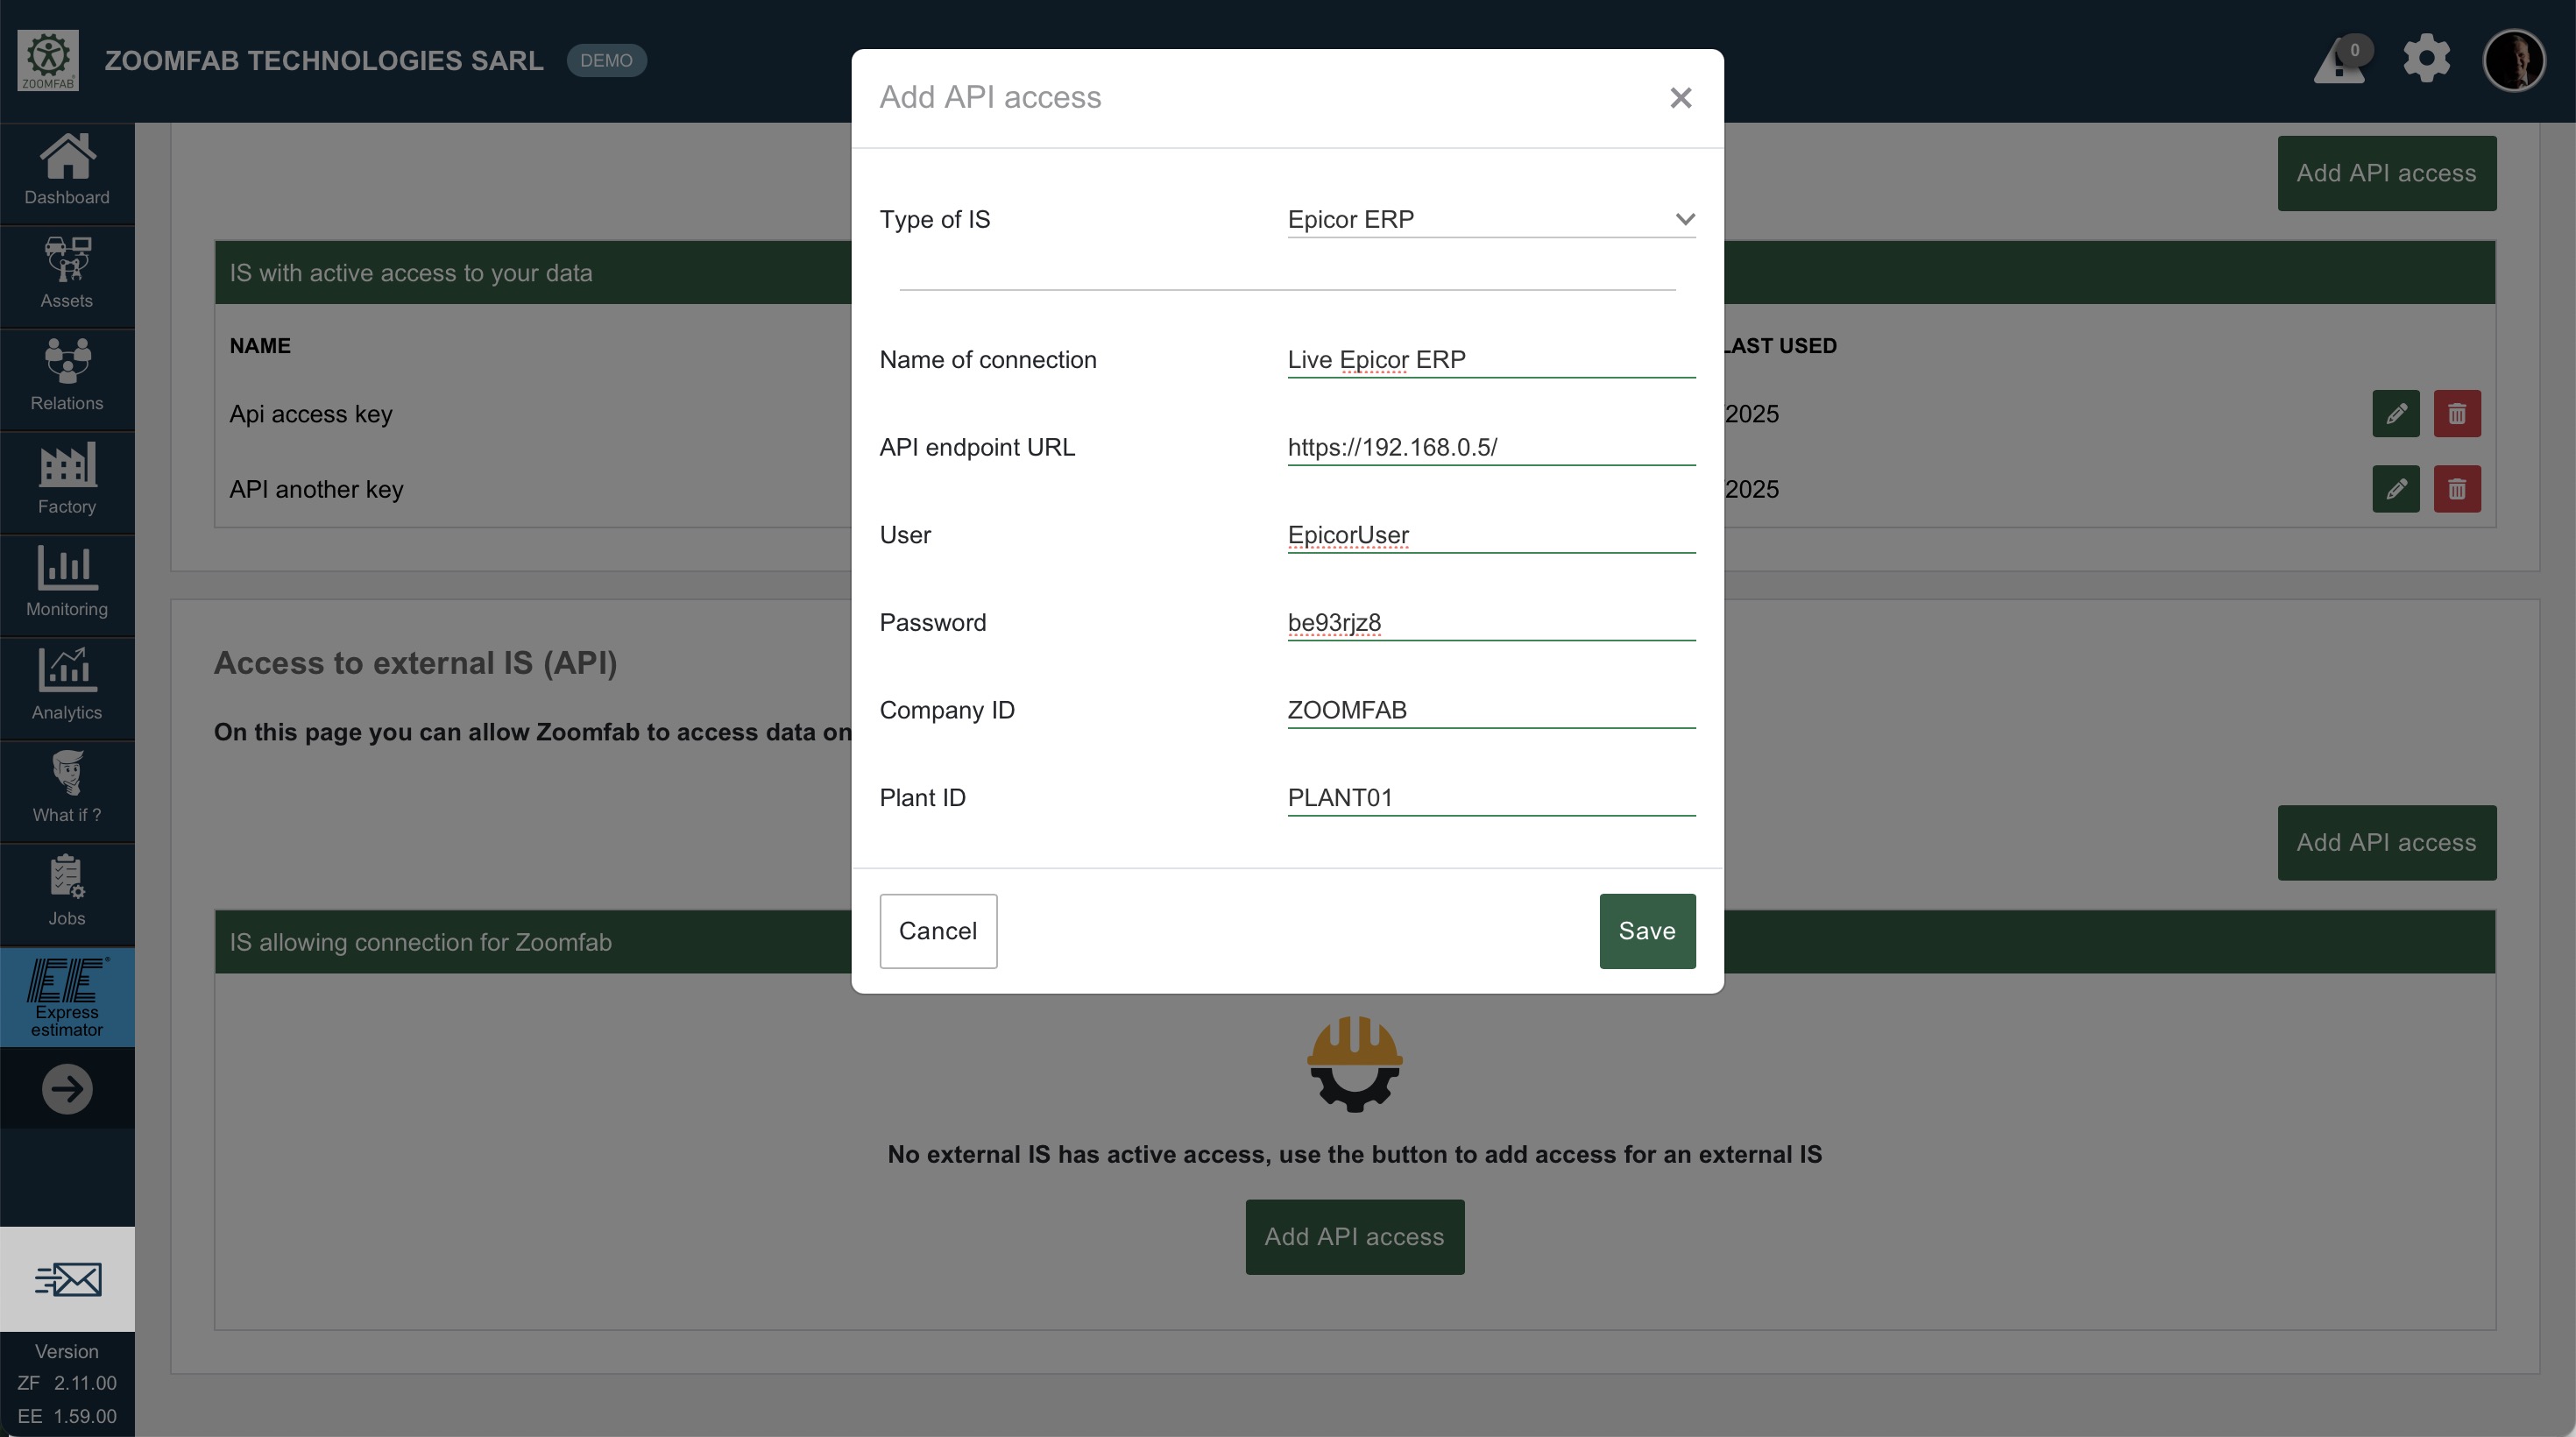
Task: Open the Jobs clipboard icon
Action: pos(67,892)
